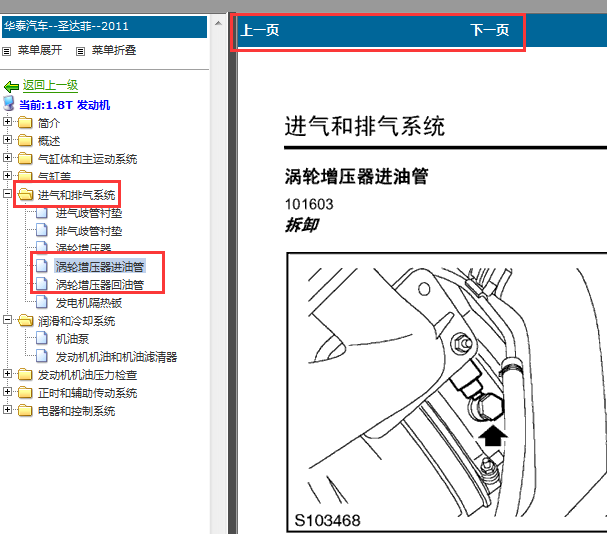
Task: Click the document icon beside 涡轮增压器回油管
Action: 42,284
